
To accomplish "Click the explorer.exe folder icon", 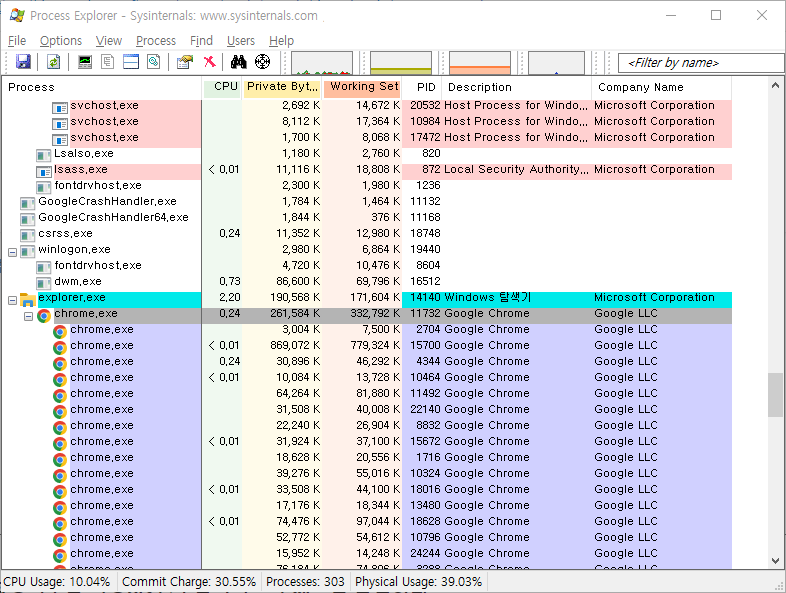I will [x=28, y=300].
